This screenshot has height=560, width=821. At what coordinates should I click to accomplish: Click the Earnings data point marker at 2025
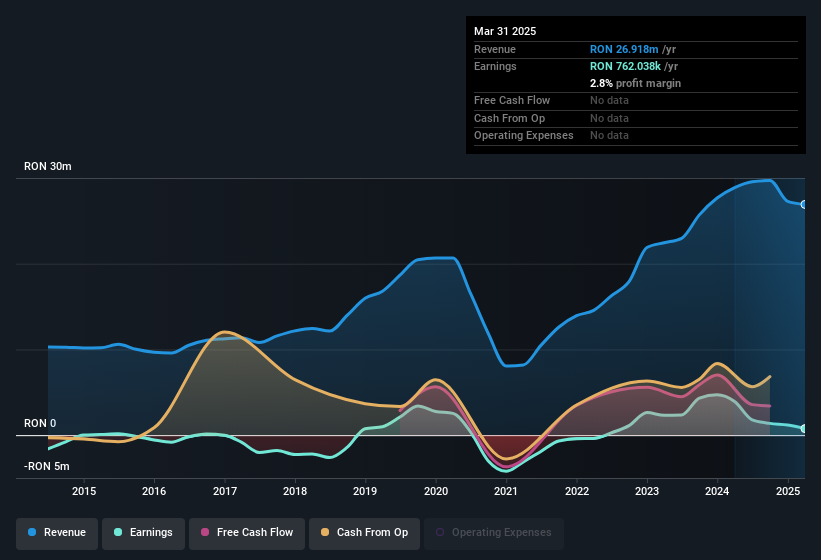coord(804,429)
